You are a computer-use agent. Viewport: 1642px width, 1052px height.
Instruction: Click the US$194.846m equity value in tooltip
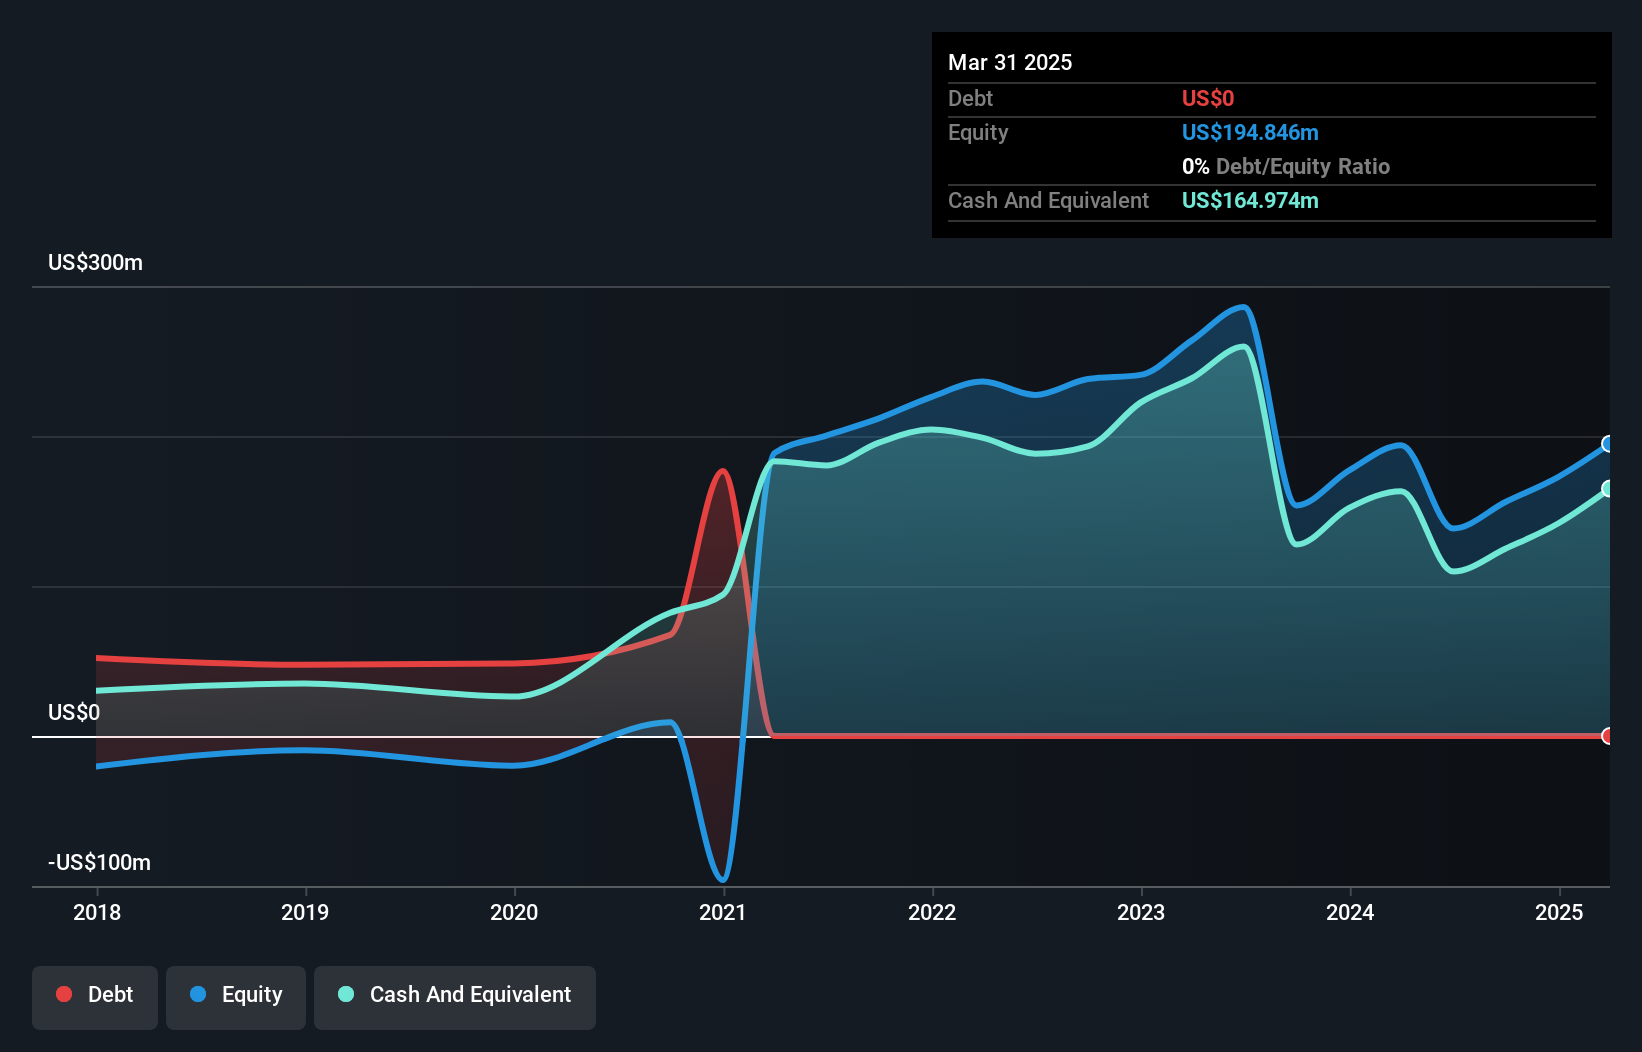[1250, 133]
